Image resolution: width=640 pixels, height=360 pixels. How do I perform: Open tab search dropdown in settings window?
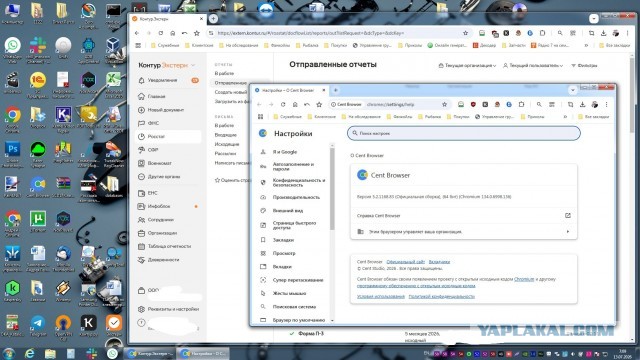(573, 90)
